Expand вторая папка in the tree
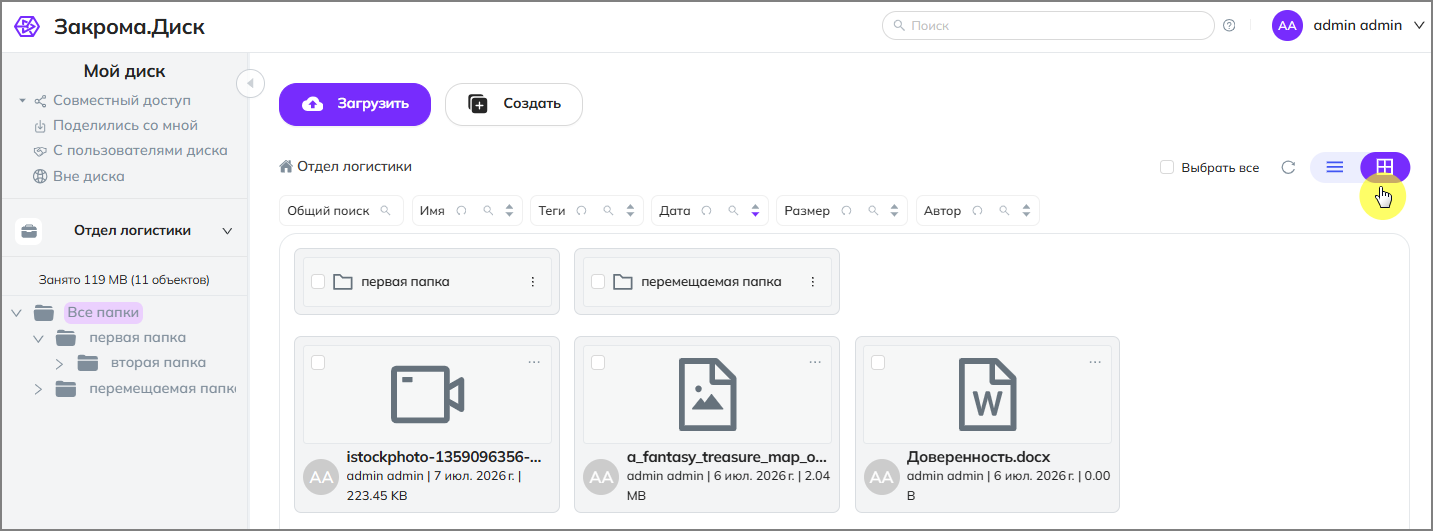Screen dimensions: 1433x531 [x=59, y=363]
